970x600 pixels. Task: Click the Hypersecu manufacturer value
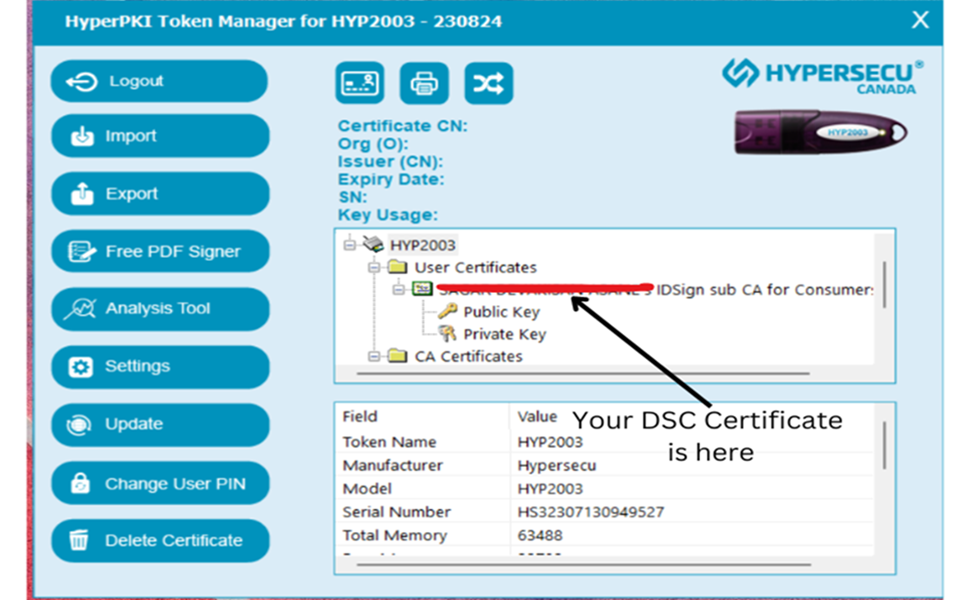[x=557, y=465]
